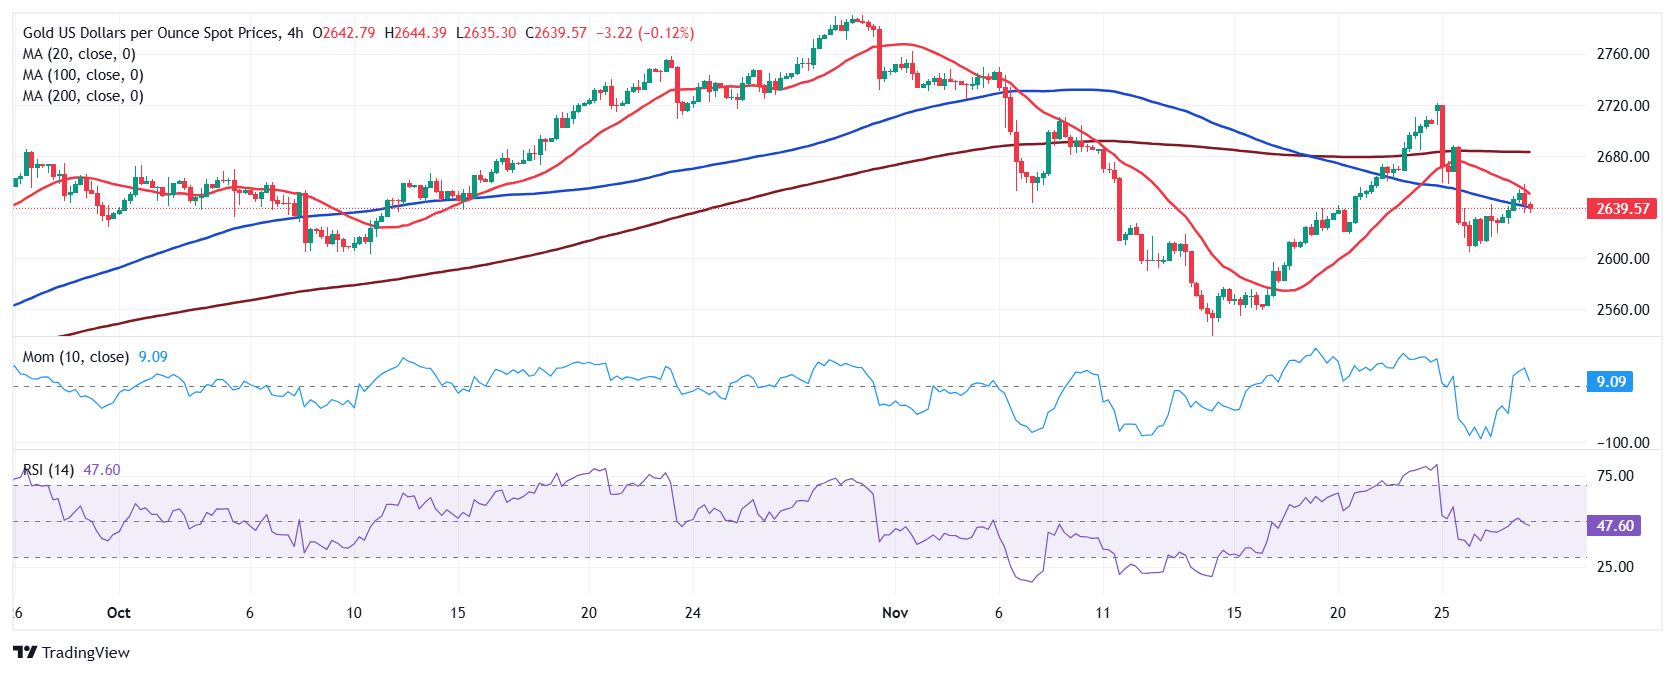Click the -3.22 (-0.12%) change readout

point(645,33)
